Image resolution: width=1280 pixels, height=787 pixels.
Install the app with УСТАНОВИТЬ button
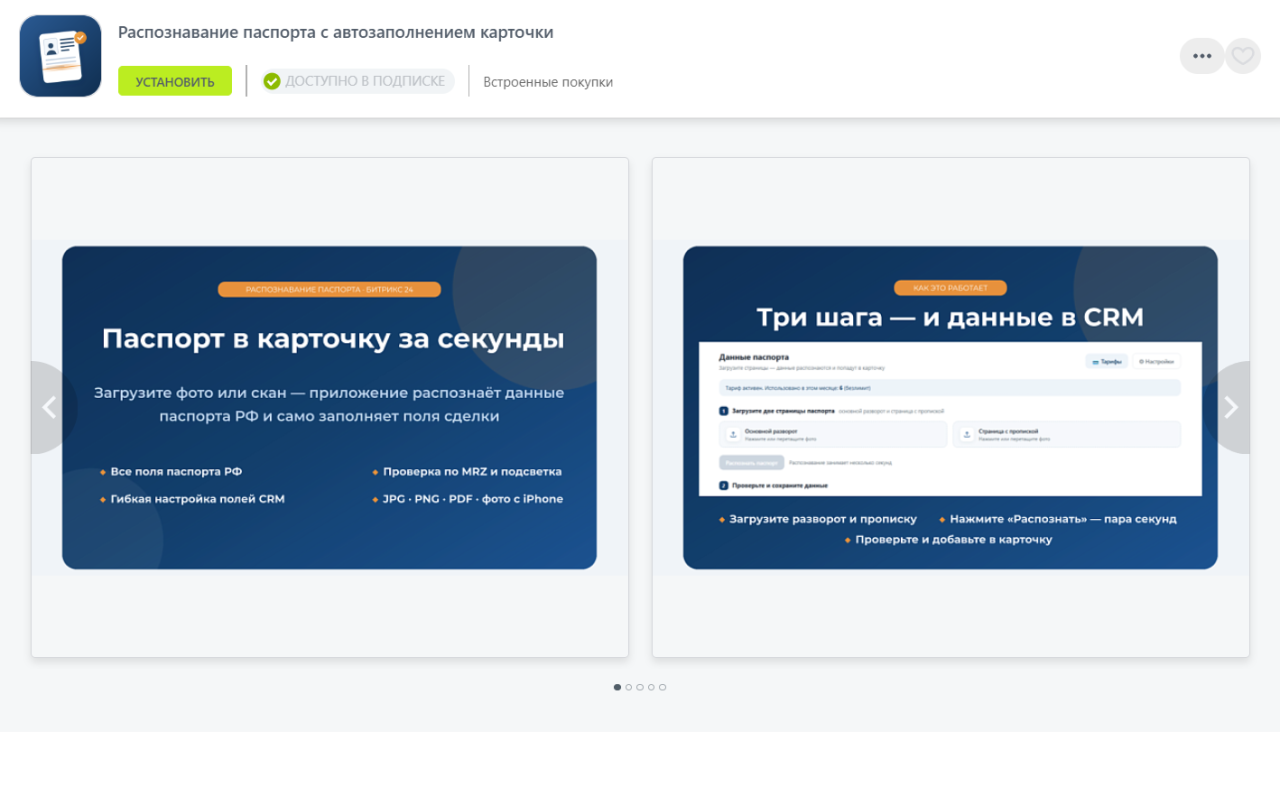click(175, 81)
